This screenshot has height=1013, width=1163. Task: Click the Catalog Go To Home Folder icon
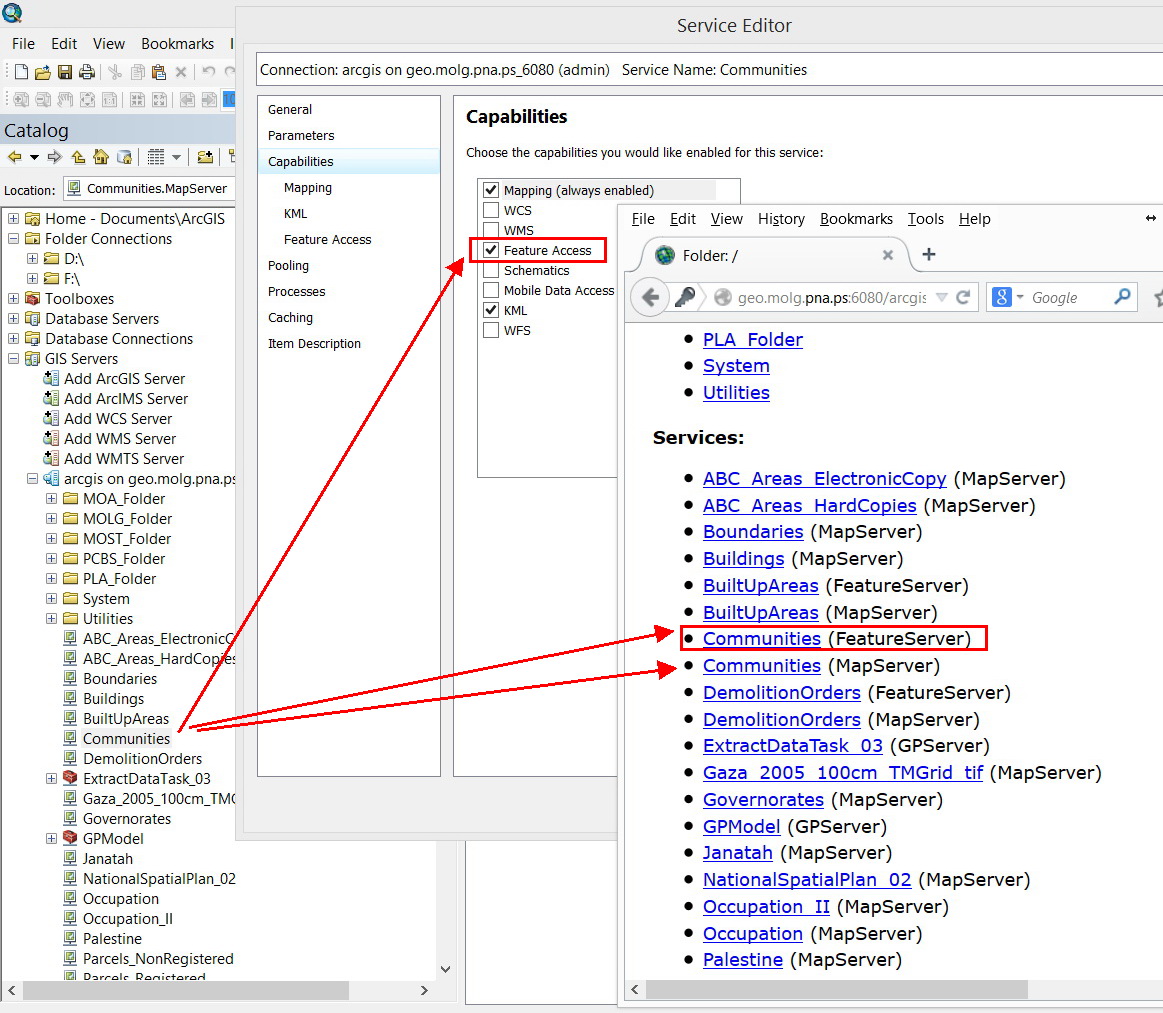click(101, 157)
